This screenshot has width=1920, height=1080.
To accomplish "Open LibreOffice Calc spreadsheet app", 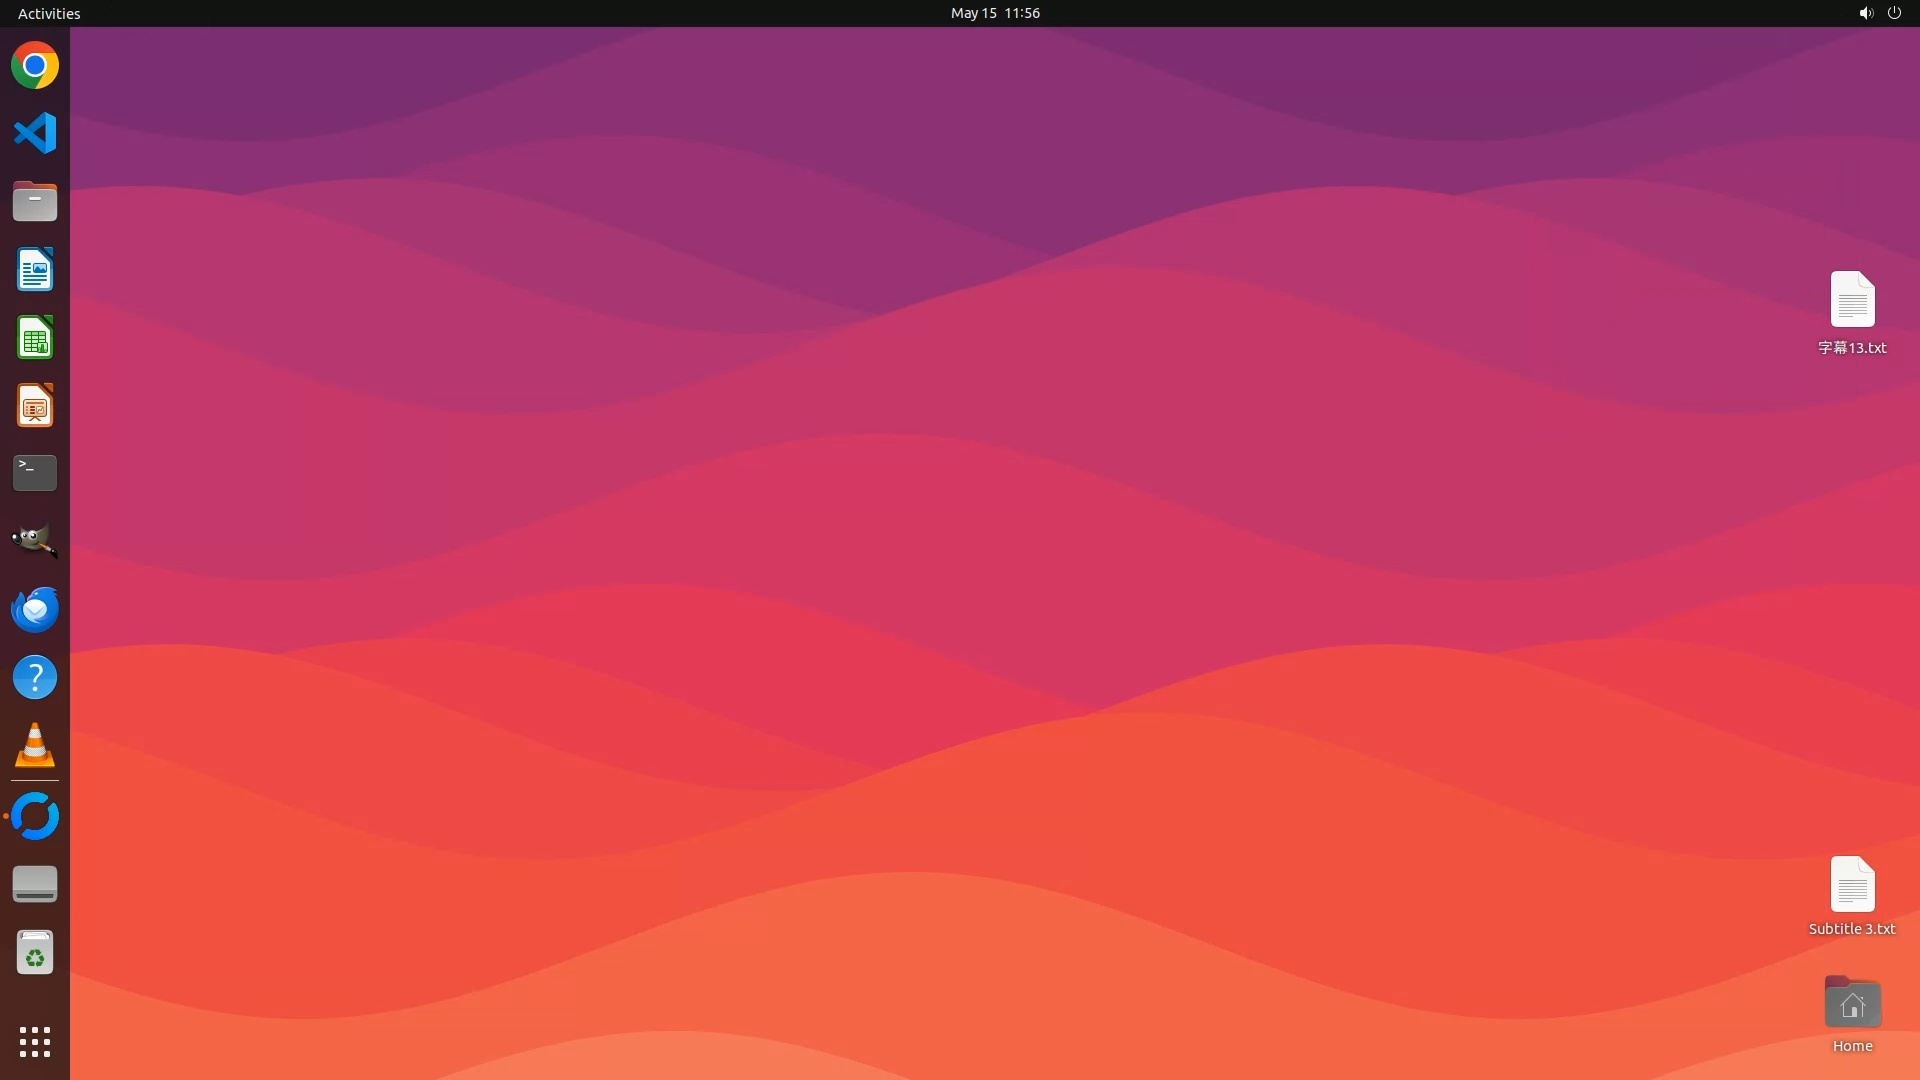I will pos(35,338).
